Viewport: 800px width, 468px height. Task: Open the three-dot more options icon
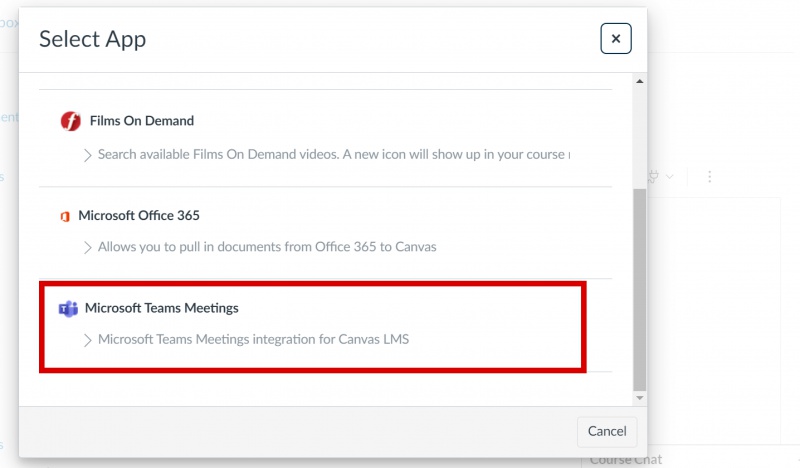[x=709, y=176]
